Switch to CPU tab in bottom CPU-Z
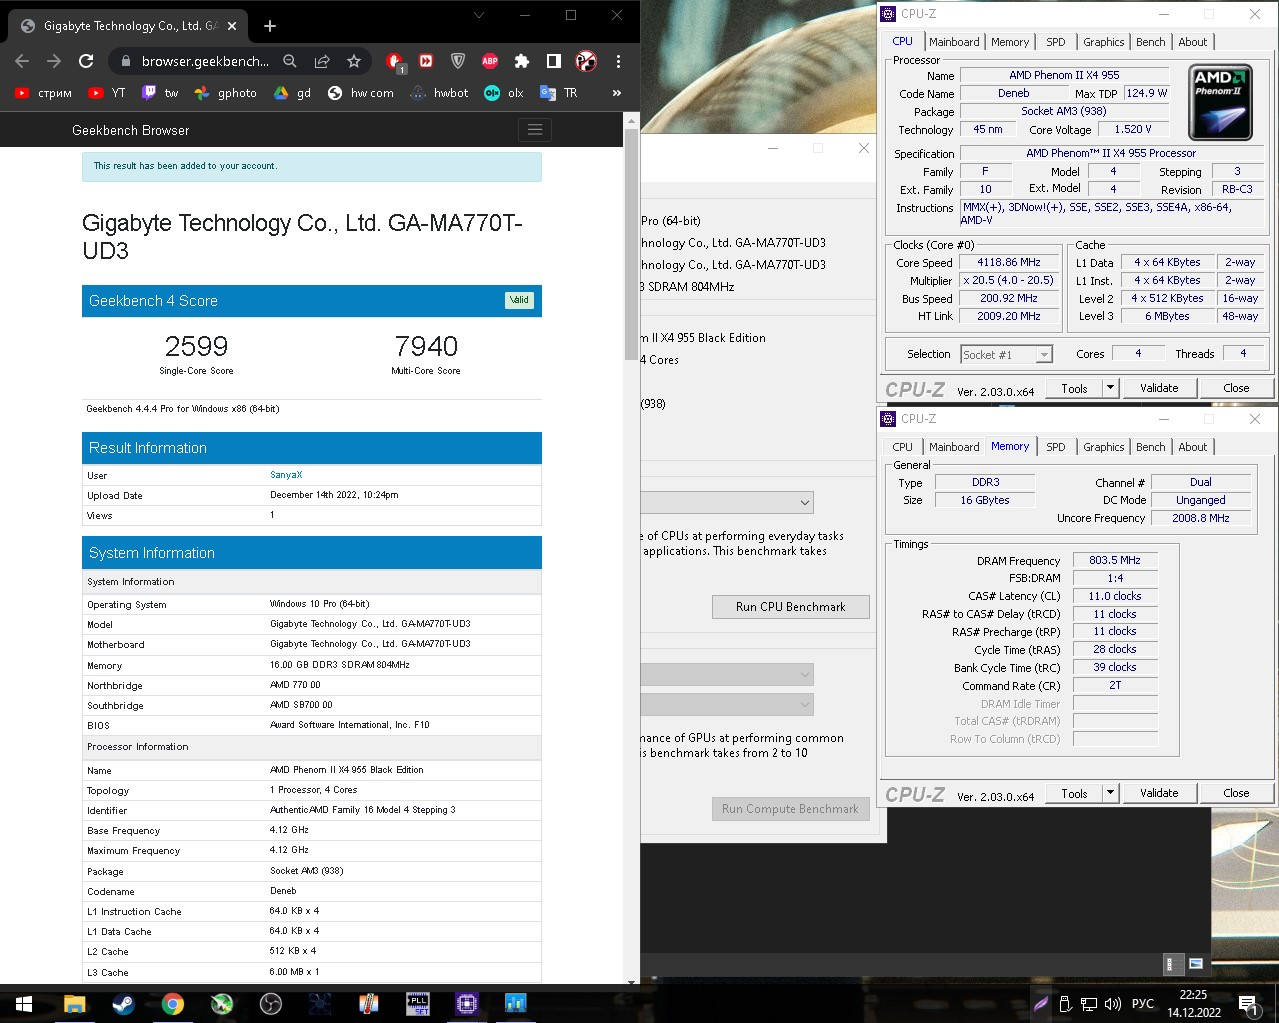 point(902,447)
